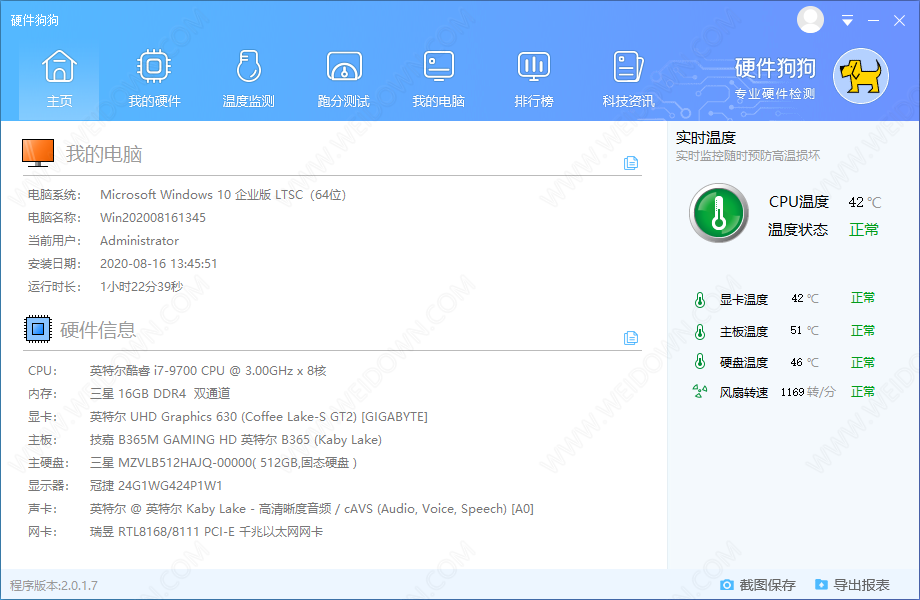Screen dimensions: 920x600
Task: Click the 主板温度 thermometer icon
Action: [700, 332]
